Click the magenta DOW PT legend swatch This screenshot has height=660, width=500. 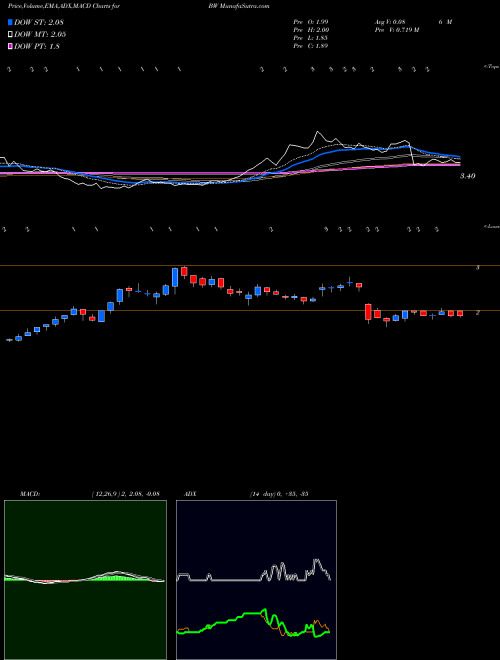pos(10,46)
